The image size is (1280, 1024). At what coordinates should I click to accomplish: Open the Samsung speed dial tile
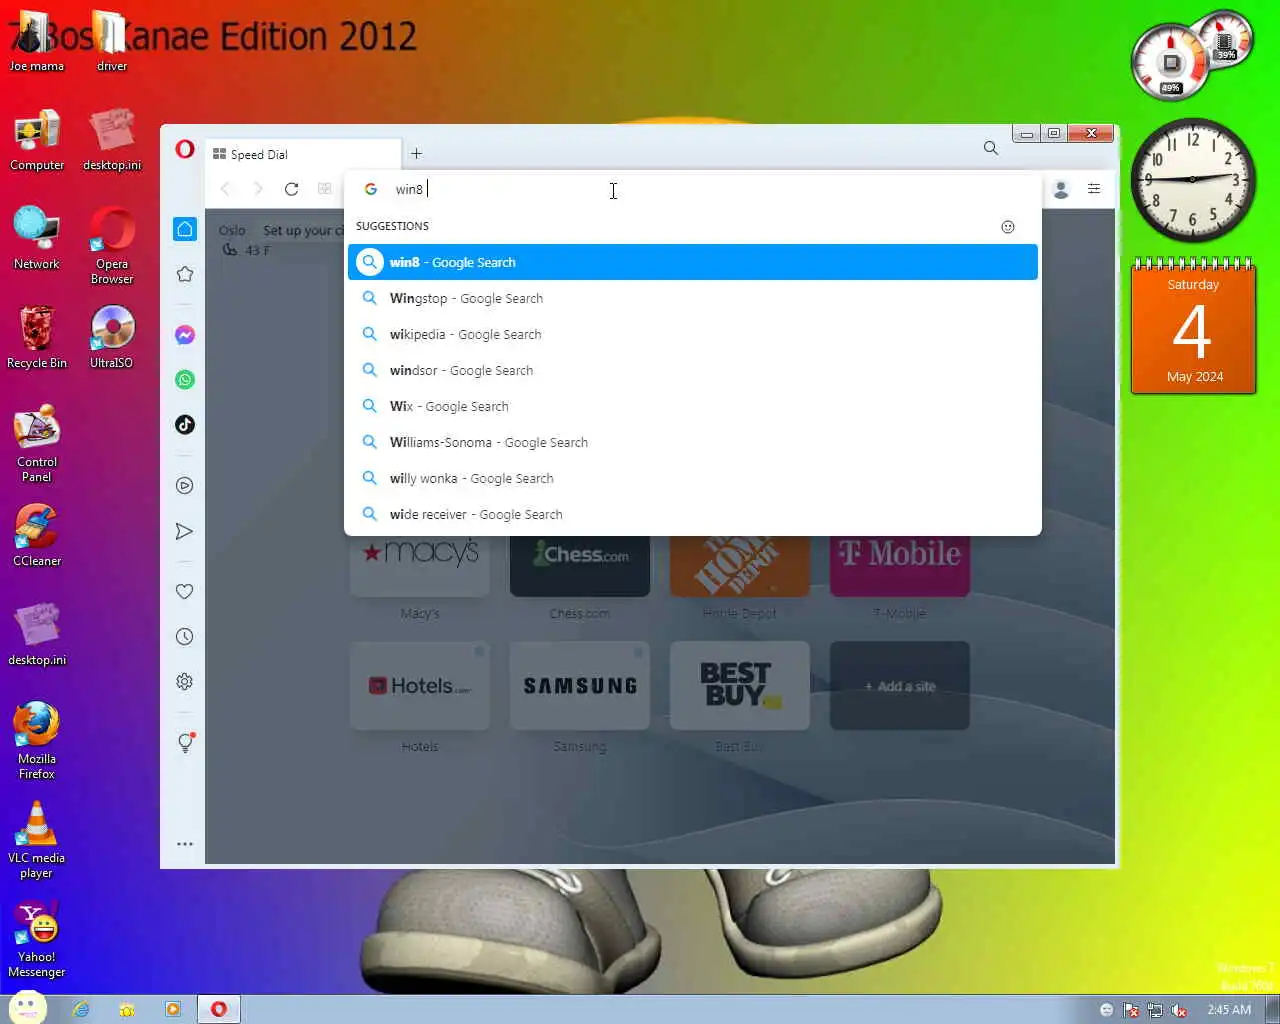coord(580,686)
